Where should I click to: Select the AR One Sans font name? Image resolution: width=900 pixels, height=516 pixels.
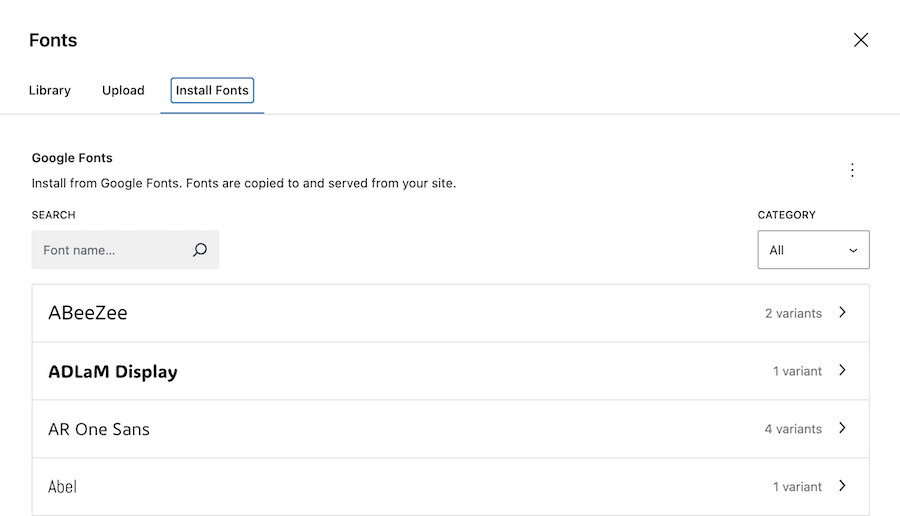click(x=99, y=429)
